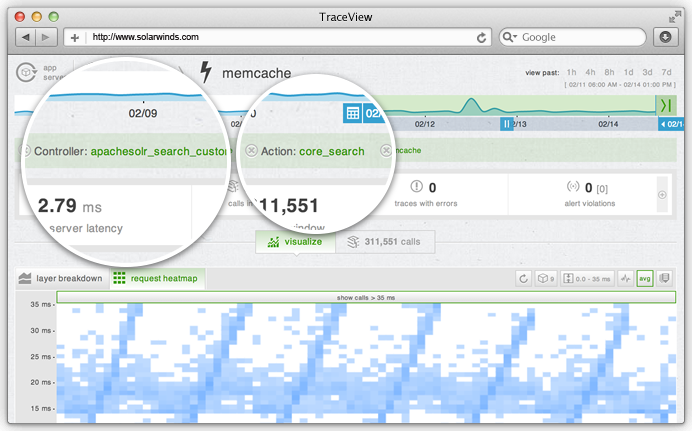This screenshot has width=692, height=431.
Task: Click the alert violations count
Action: 588,188
